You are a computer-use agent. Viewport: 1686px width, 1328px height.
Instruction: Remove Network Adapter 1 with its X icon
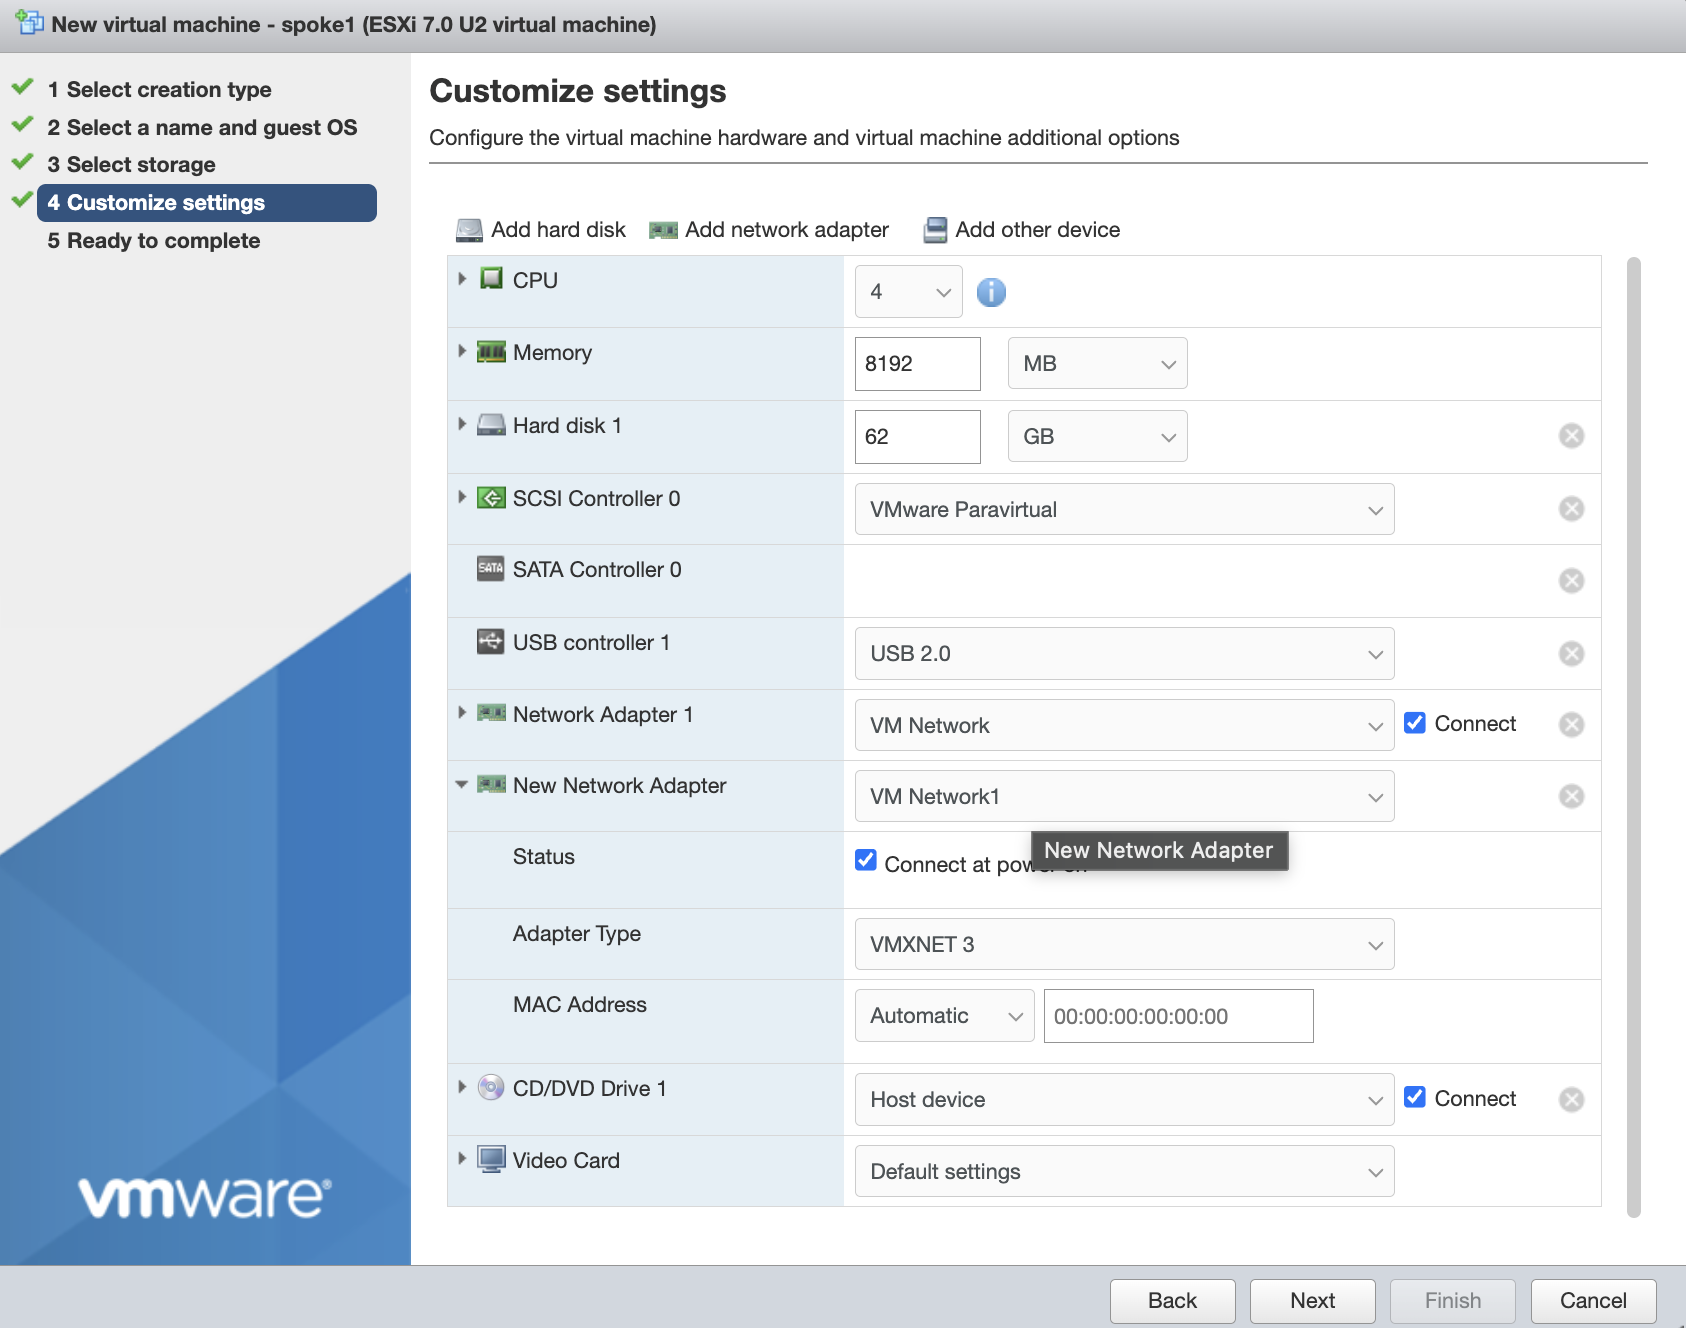(1571, 724)
